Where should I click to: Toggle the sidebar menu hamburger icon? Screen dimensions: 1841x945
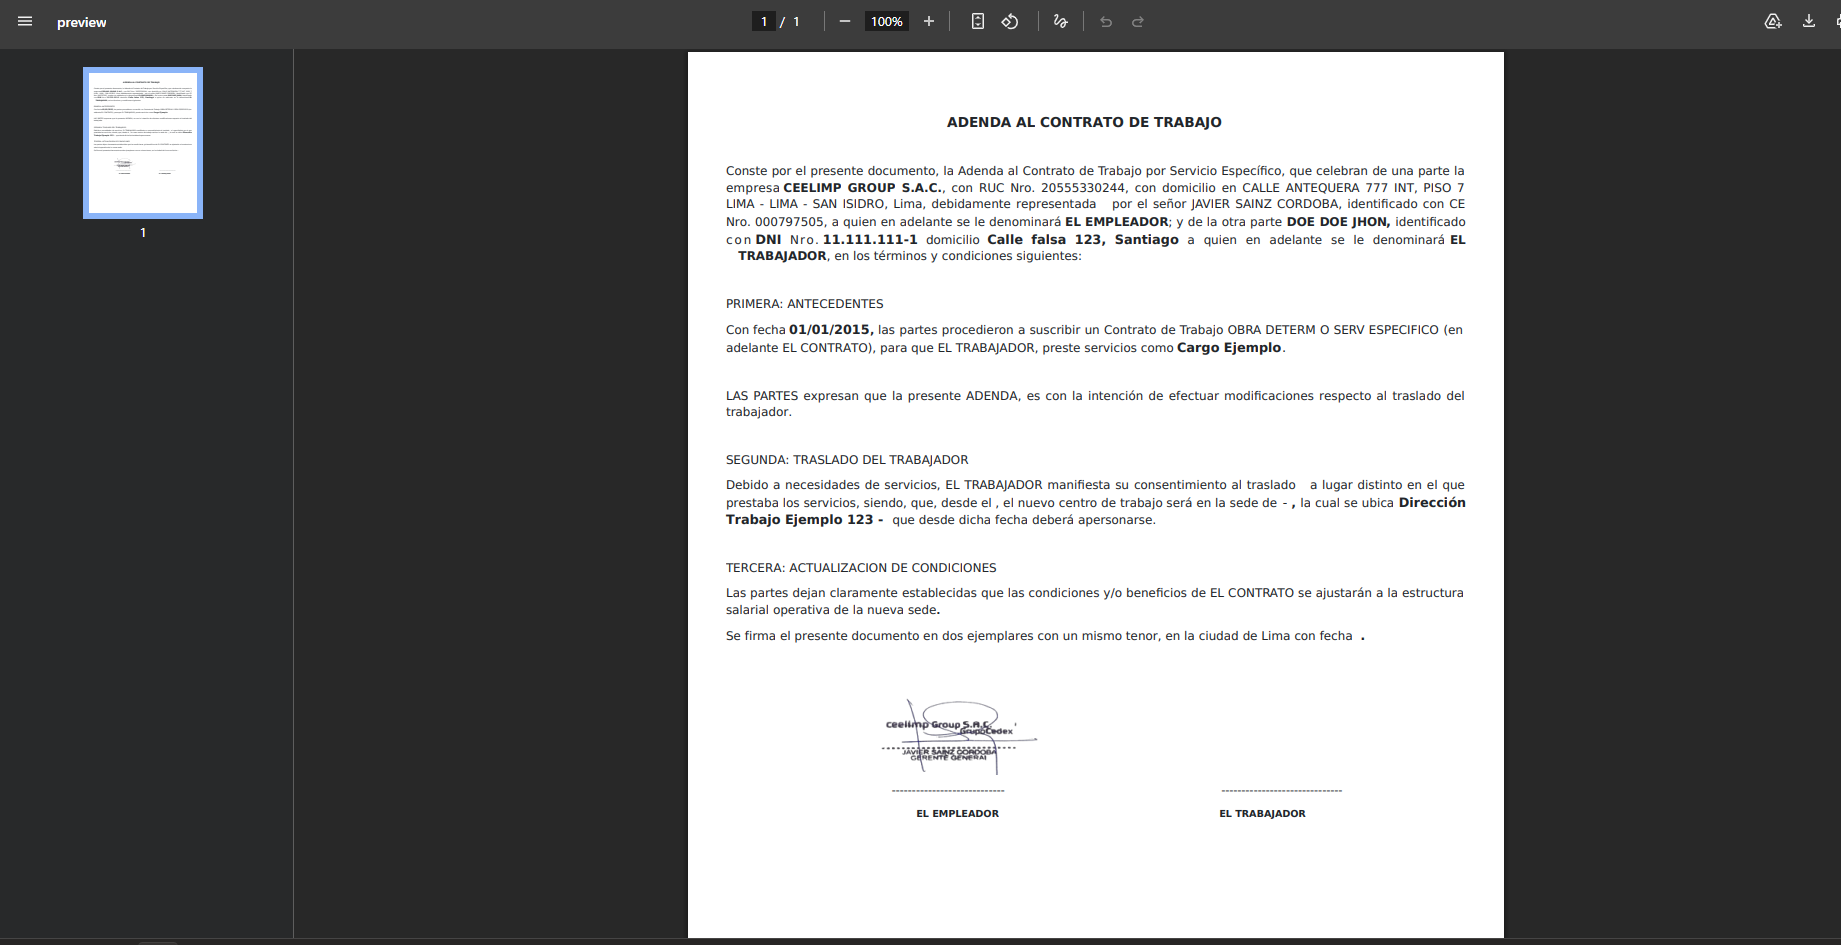[x=25, y=21]
